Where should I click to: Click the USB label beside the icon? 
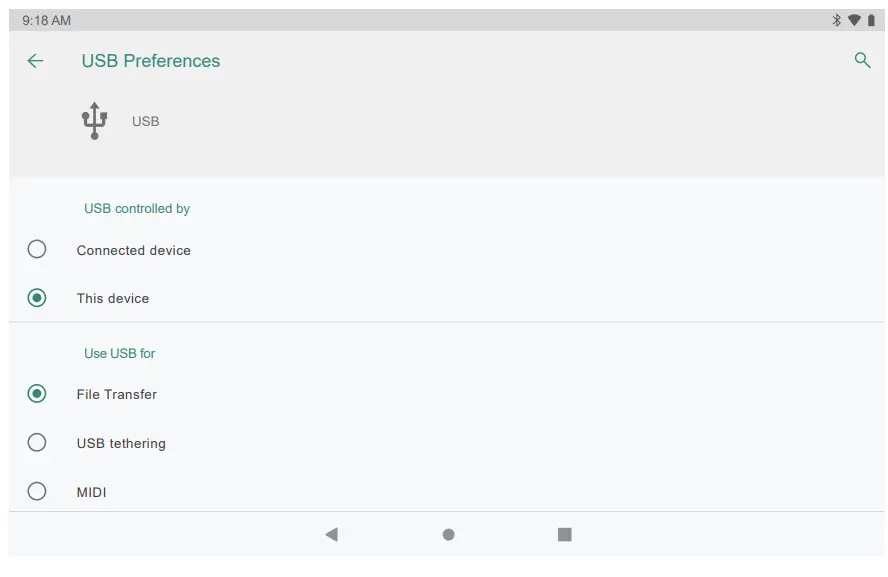click(146, 122)
